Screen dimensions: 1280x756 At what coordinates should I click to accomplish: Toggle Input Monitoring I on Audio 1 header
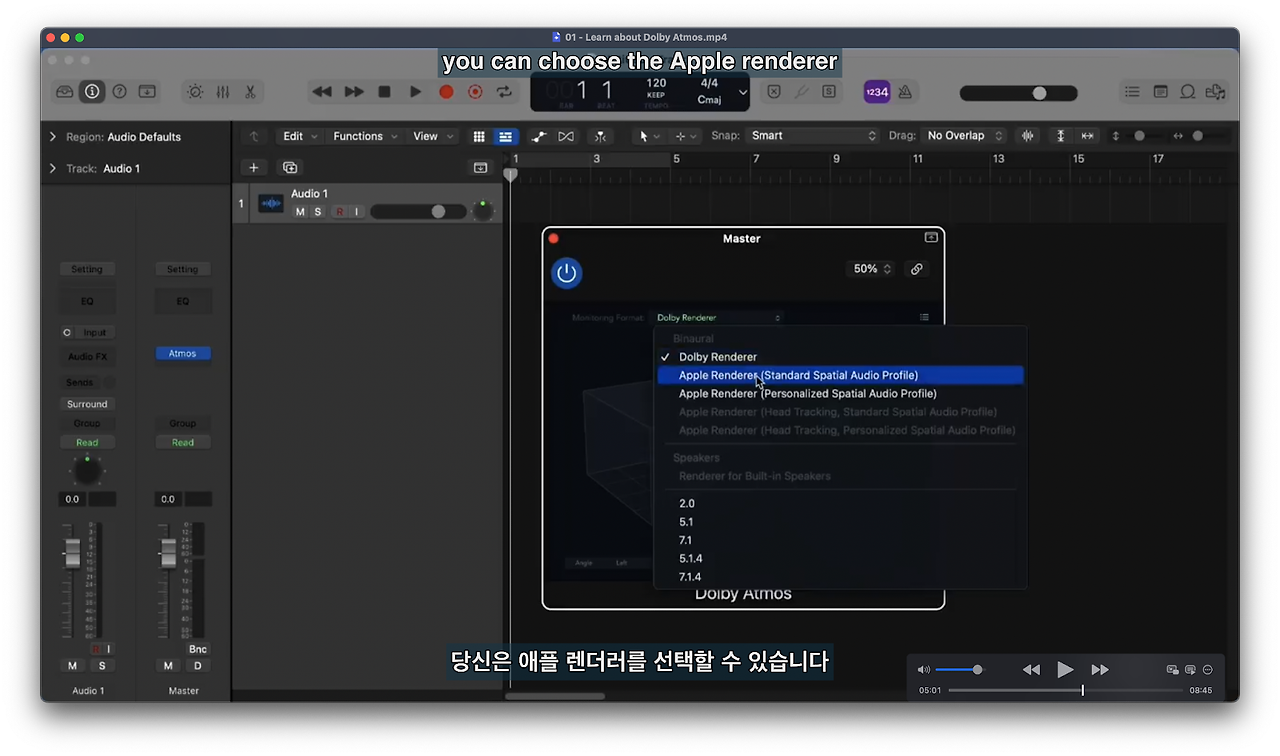click(x=356, y=212)
